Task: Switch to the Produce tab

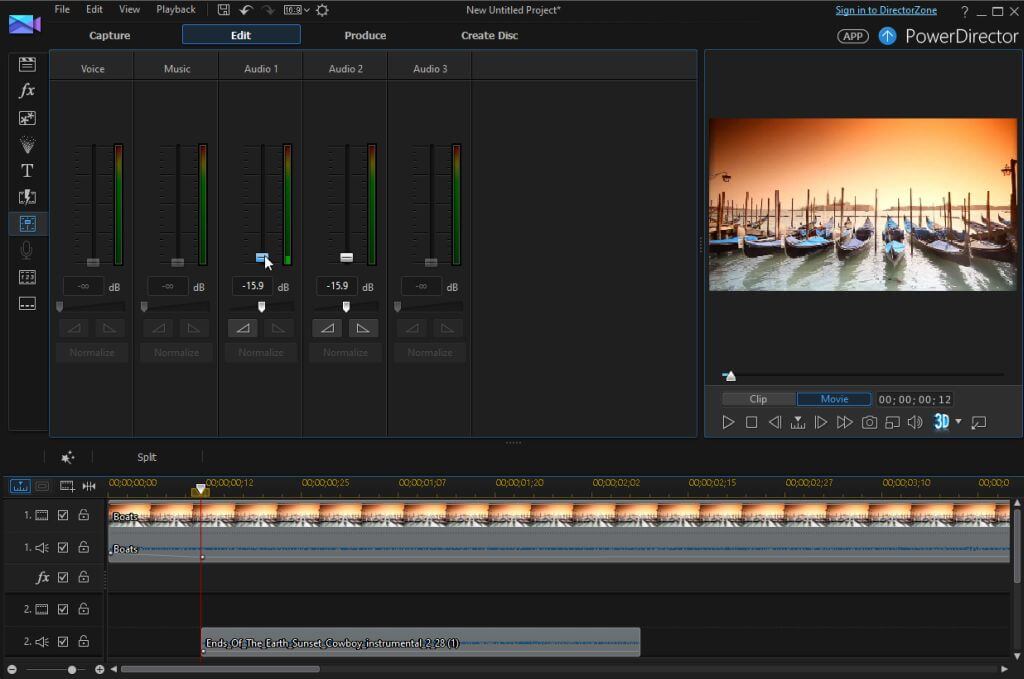Action: click(365, 35)
